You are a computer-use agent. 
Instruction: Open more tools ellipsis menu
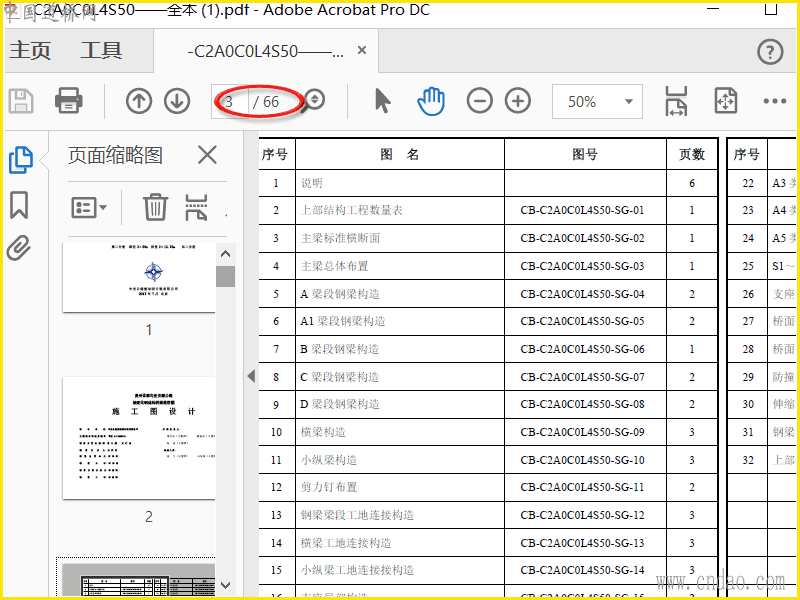[x=774, y=101]
